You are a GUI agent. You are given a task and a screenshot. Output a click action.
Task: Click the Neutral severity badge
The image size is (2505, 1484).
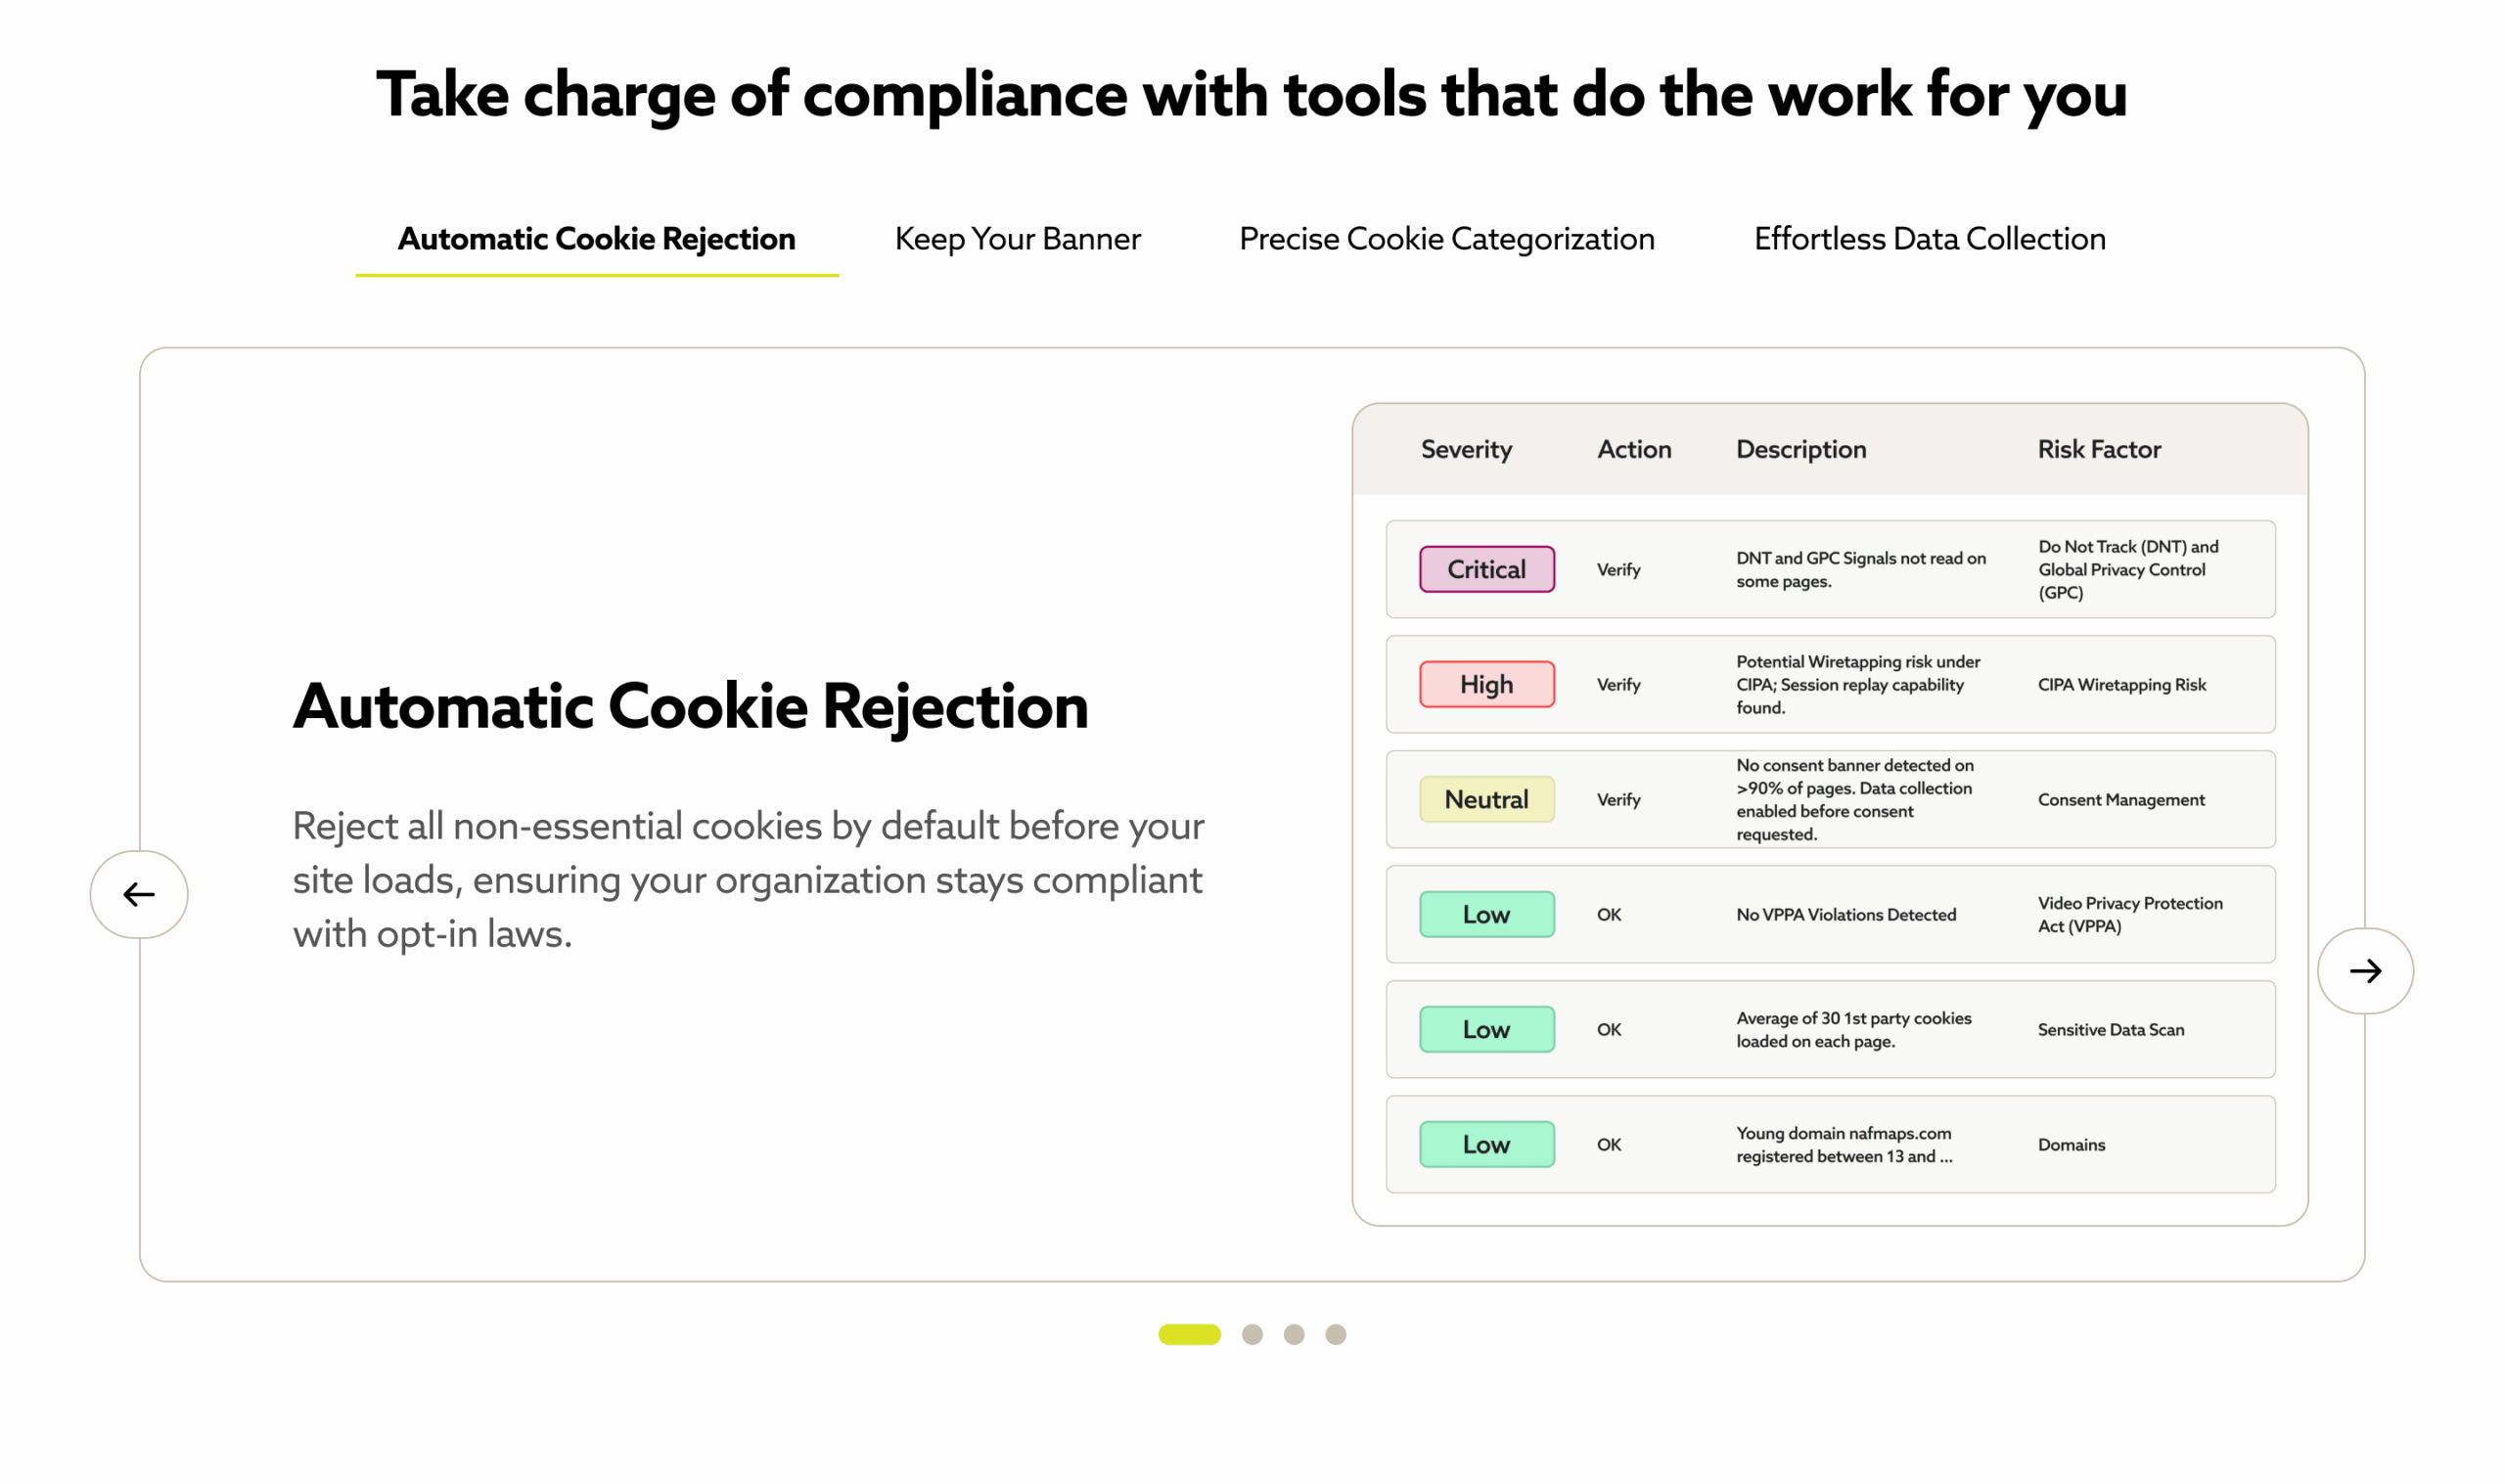pyautogui.click(x=1487, y=799)
